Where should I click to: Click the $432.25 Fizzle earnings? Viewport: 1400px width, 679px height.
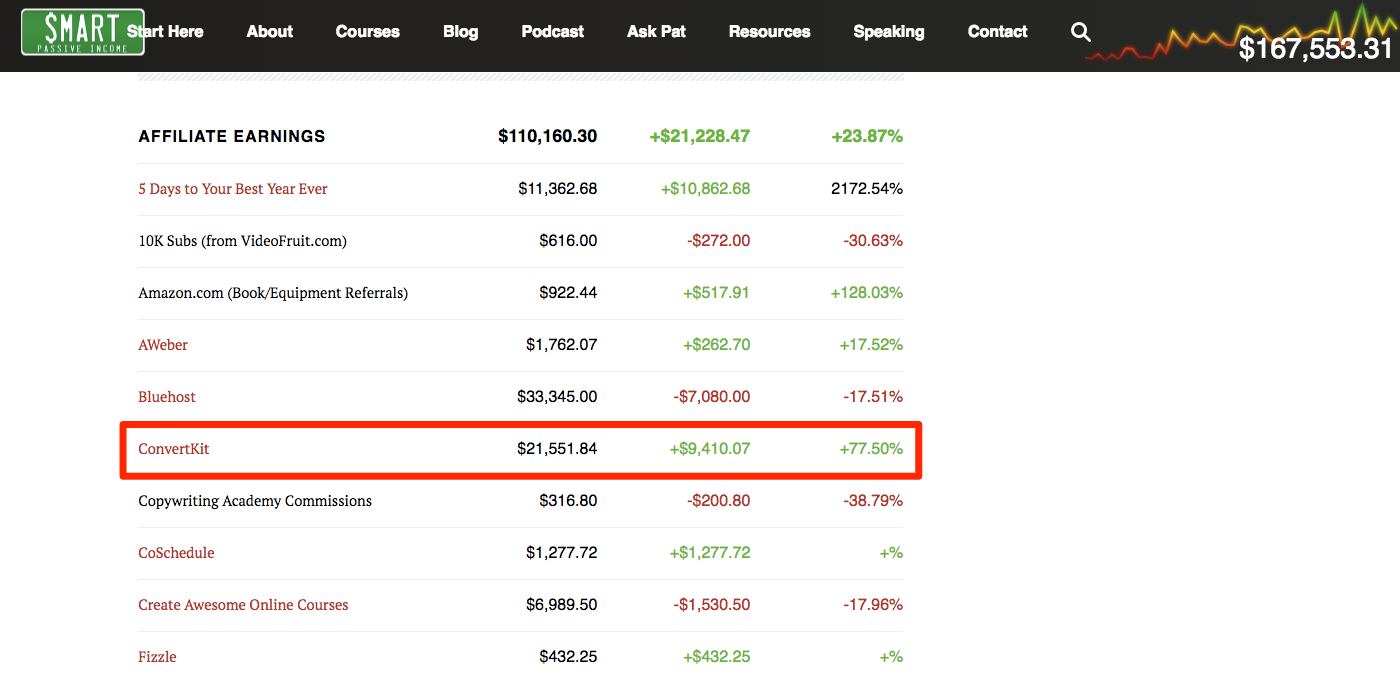pyautogui.click(x=568, y=657)
